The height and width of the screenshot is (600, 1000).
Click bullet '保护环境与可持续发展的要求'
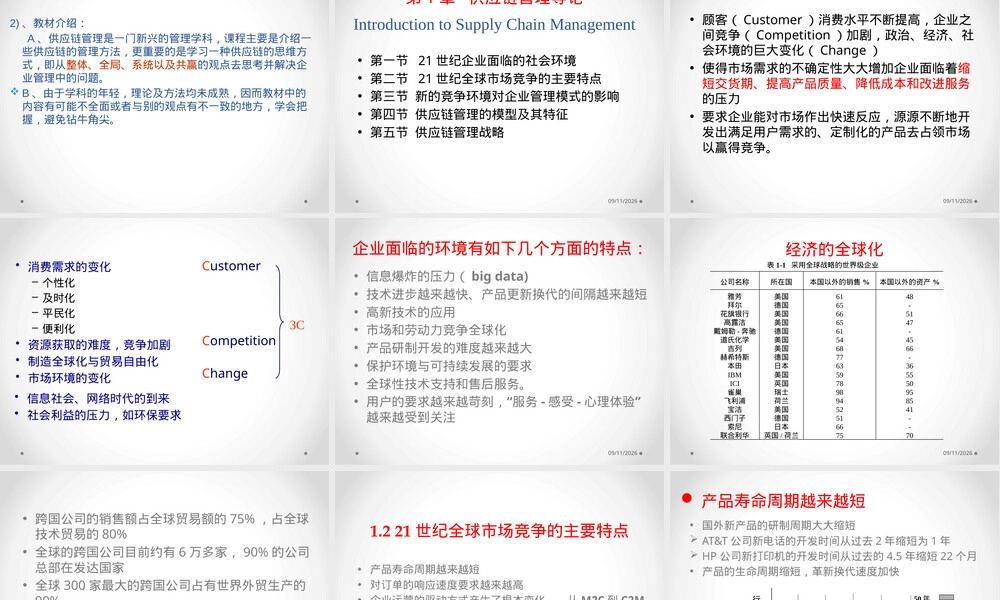tap(448, 365)
